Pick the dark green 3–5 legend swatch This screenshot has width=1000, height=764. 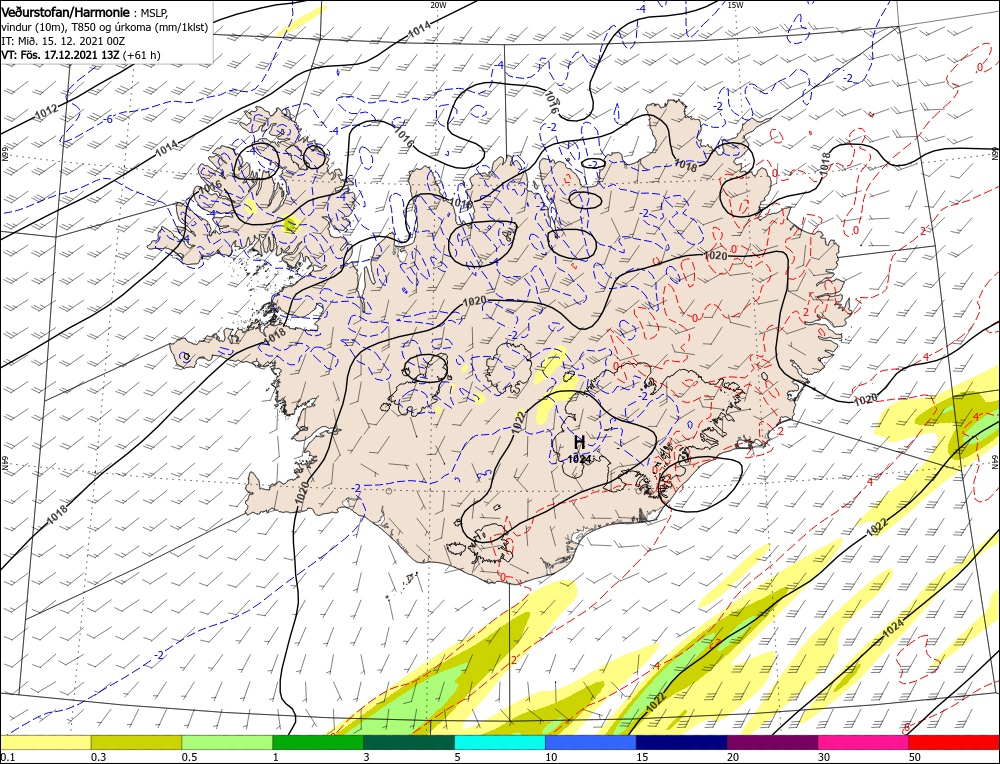(x=409, y=742)
